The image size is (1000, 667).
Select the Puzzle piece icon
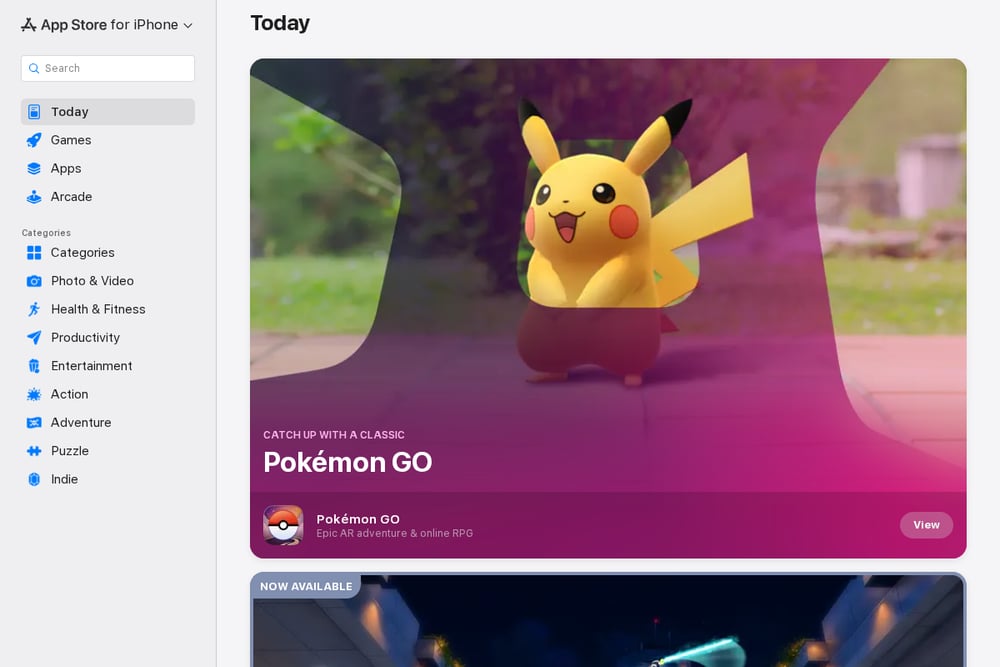coord(34,451)
